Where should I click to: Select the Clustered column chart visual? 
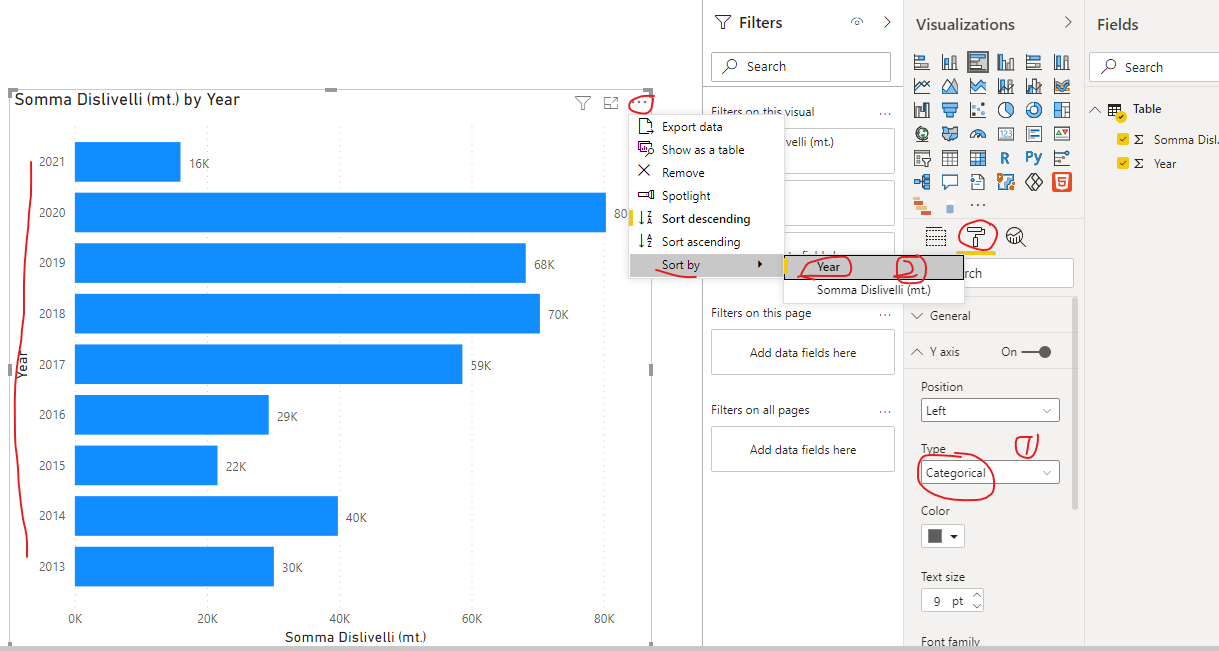[x=1006, y=62]
